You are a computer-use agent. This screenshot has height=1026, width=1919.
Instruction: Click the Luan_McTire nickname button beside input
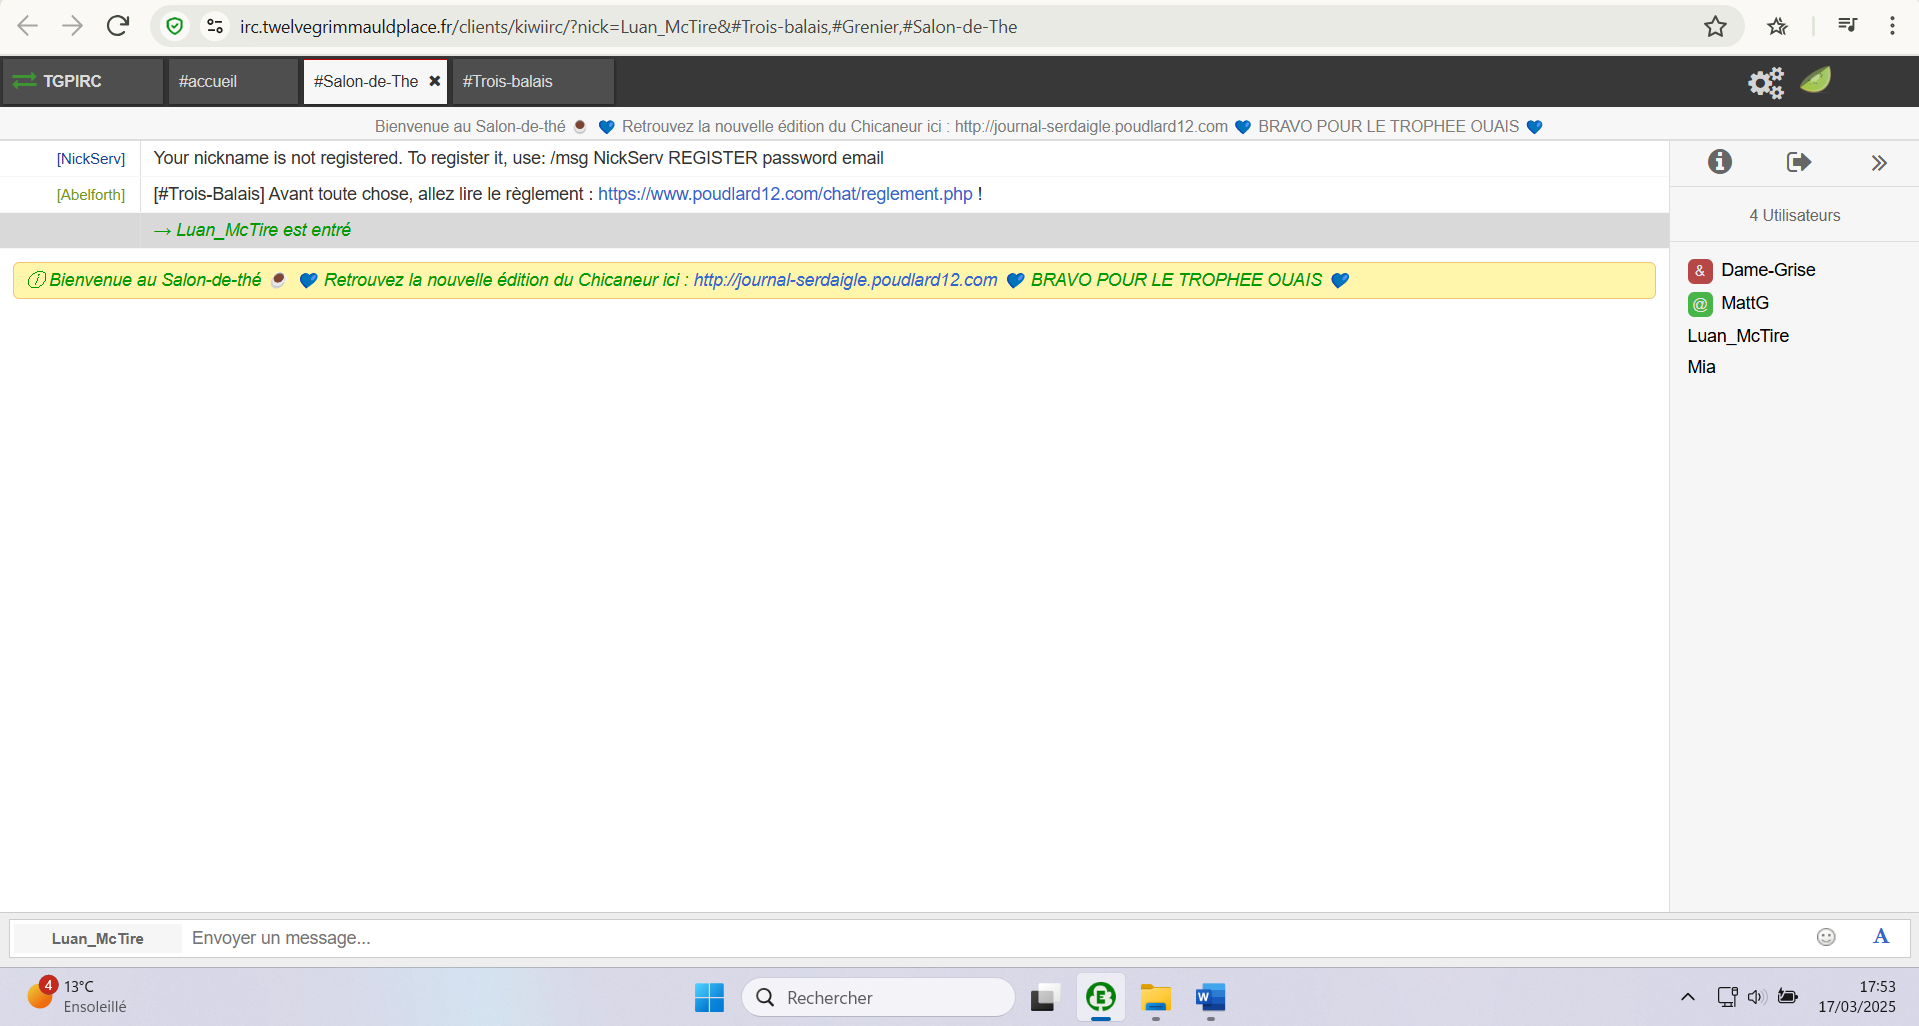click(x=98, y=938)
